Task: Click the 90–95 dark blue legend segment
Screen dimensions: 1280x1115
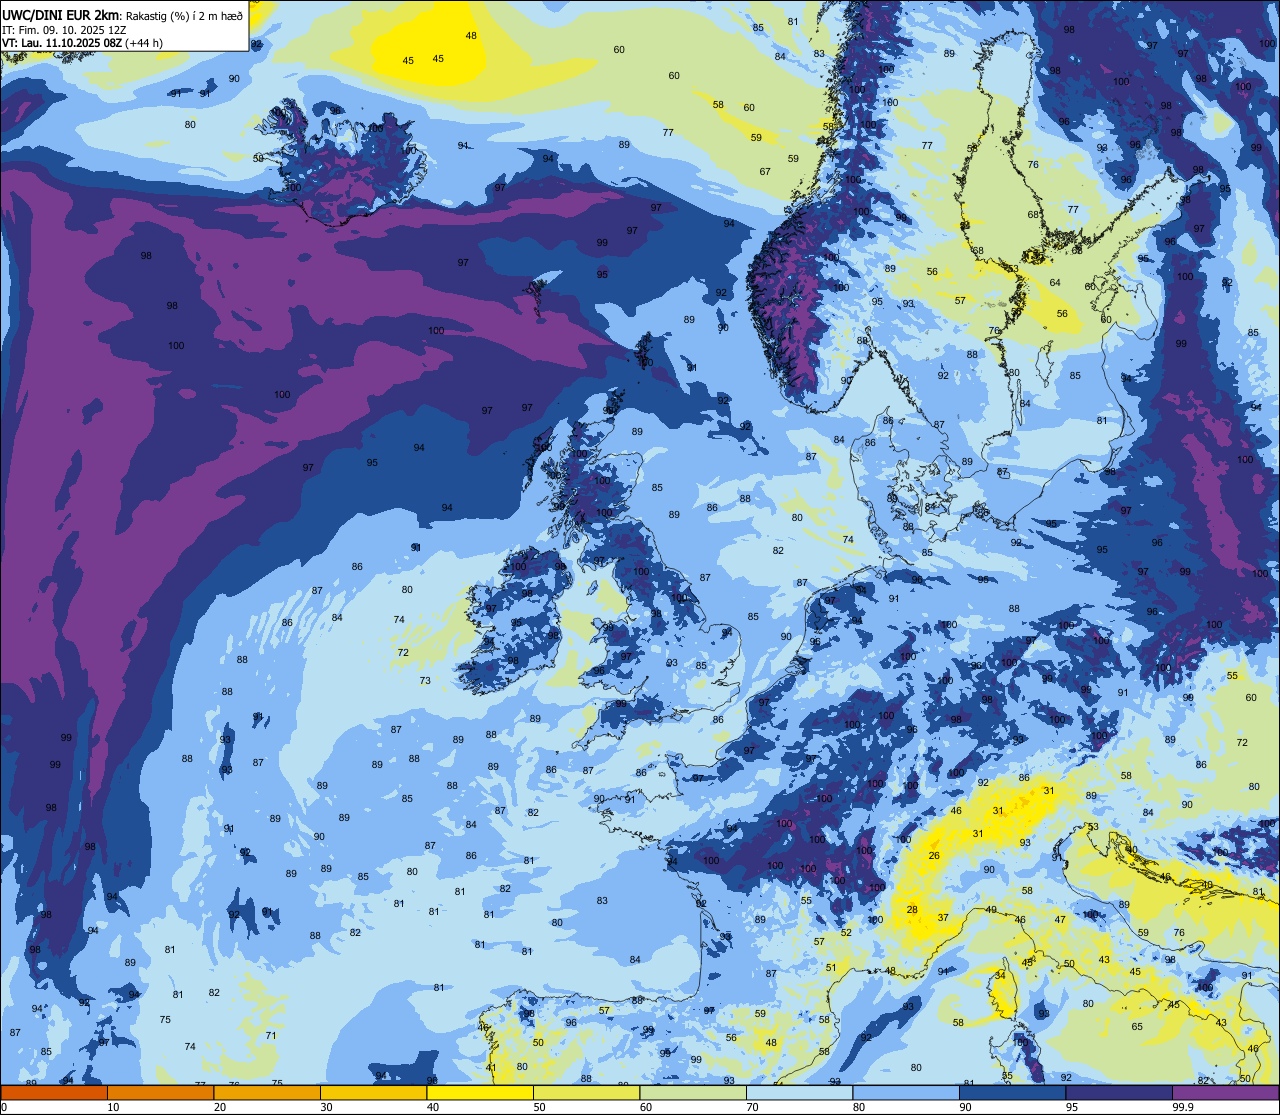Action: tap(1012, 1092)
